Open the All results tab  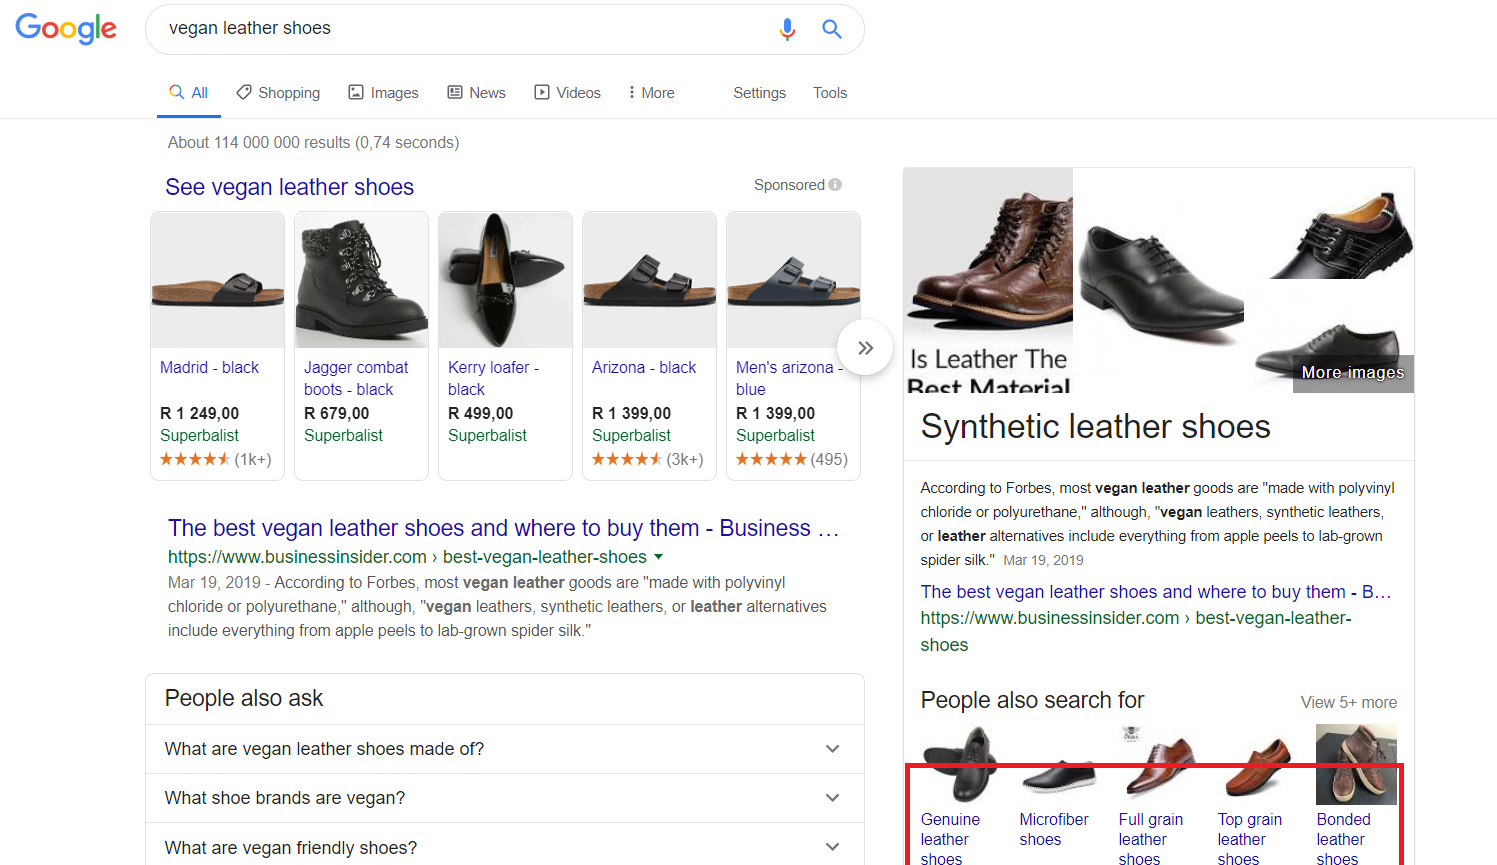point(188,93)
